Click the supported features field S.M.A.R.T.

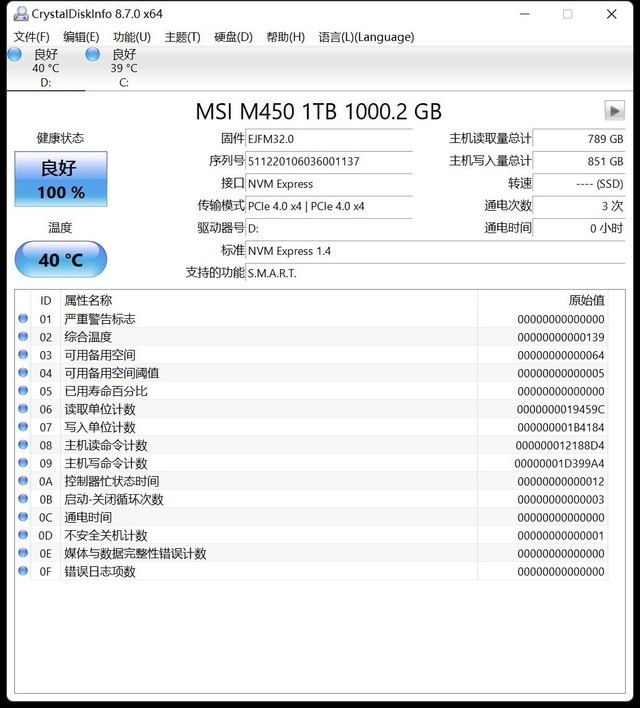(x=435, y=273)
